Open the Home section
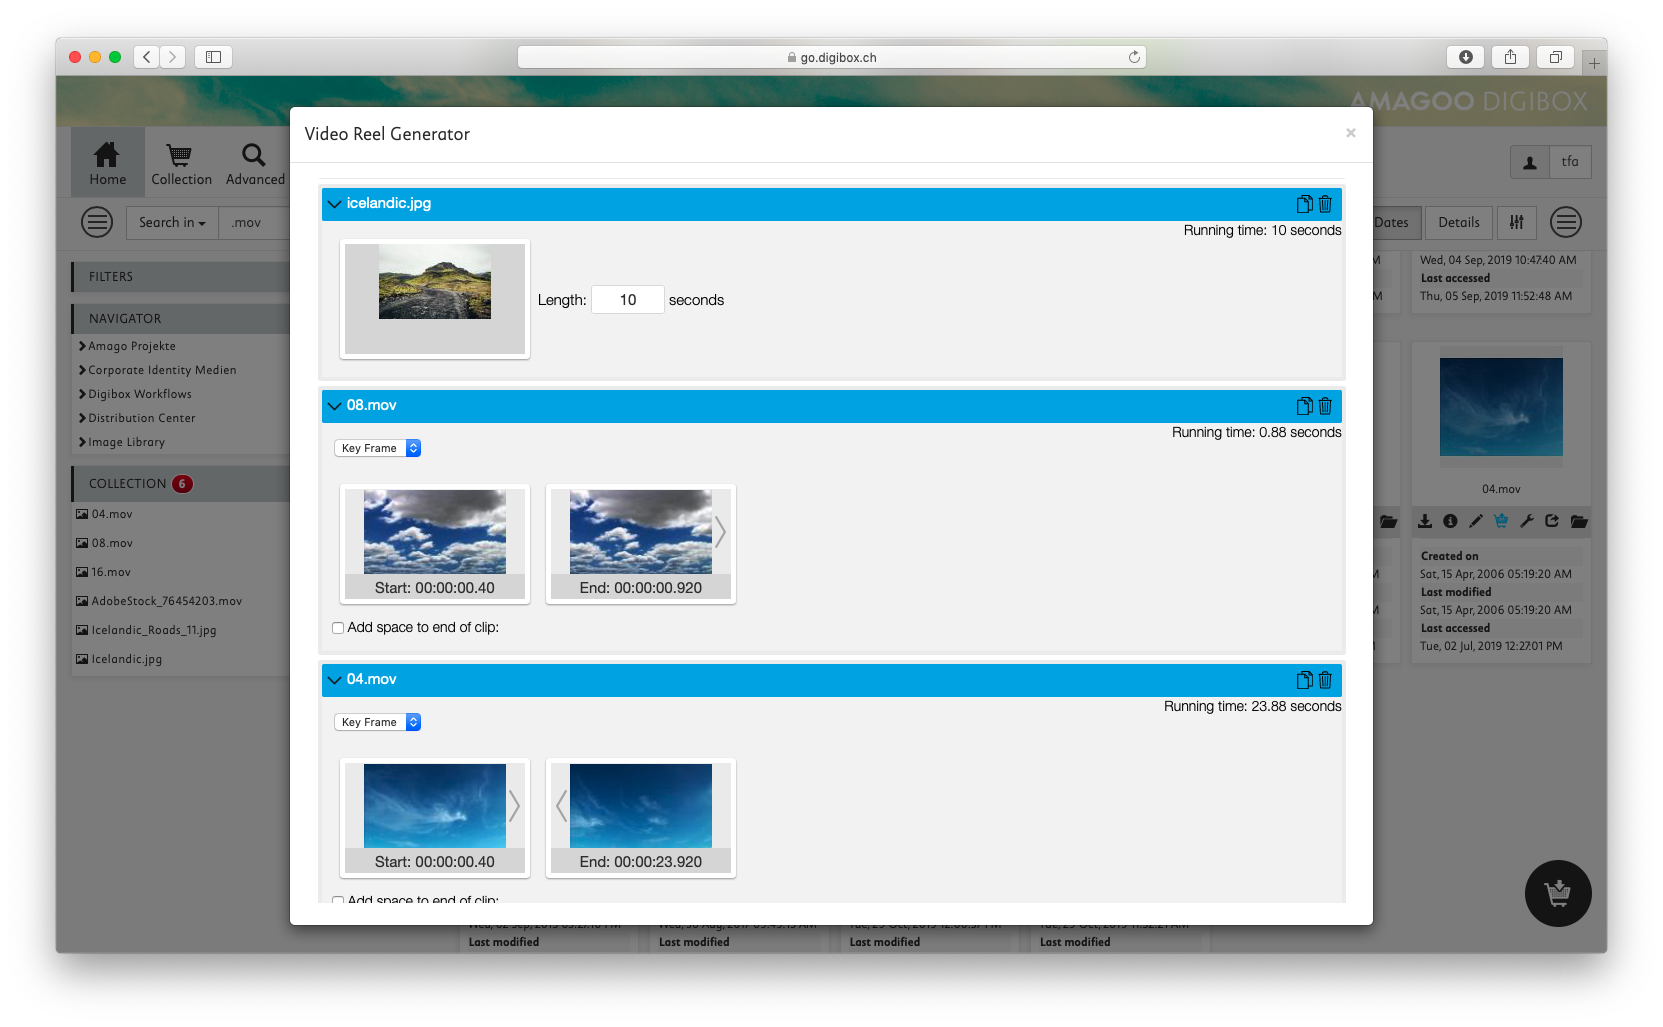Screen dimensions: 1663x1027 pyautogui.click(x=107, y=163)
